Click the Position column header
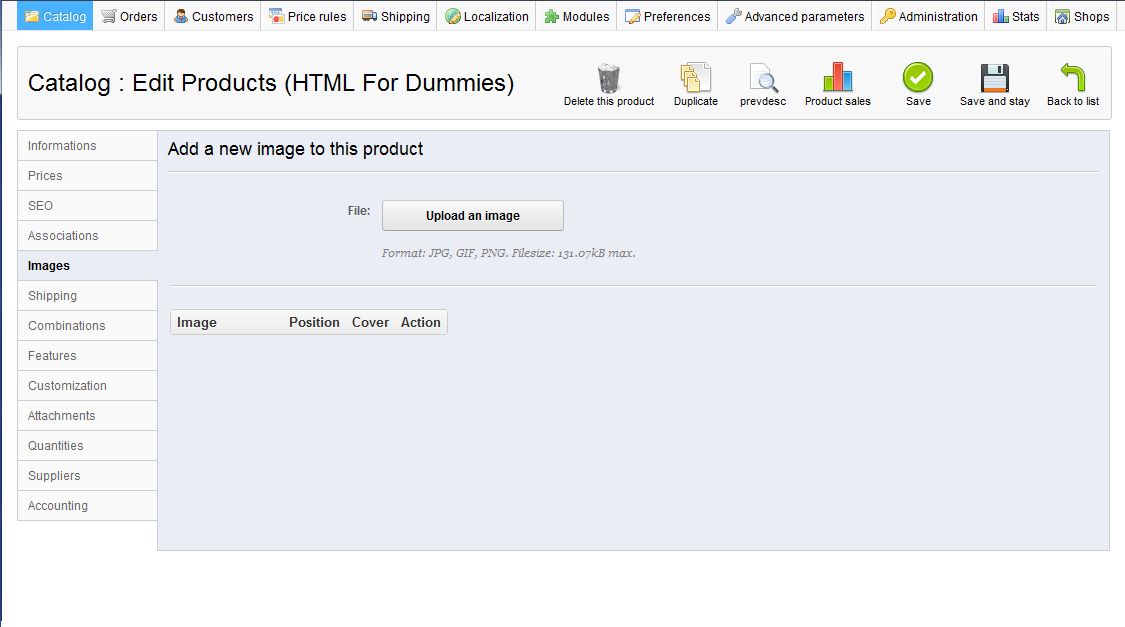The image size is (1125, 627). click(x=314, y=322)
